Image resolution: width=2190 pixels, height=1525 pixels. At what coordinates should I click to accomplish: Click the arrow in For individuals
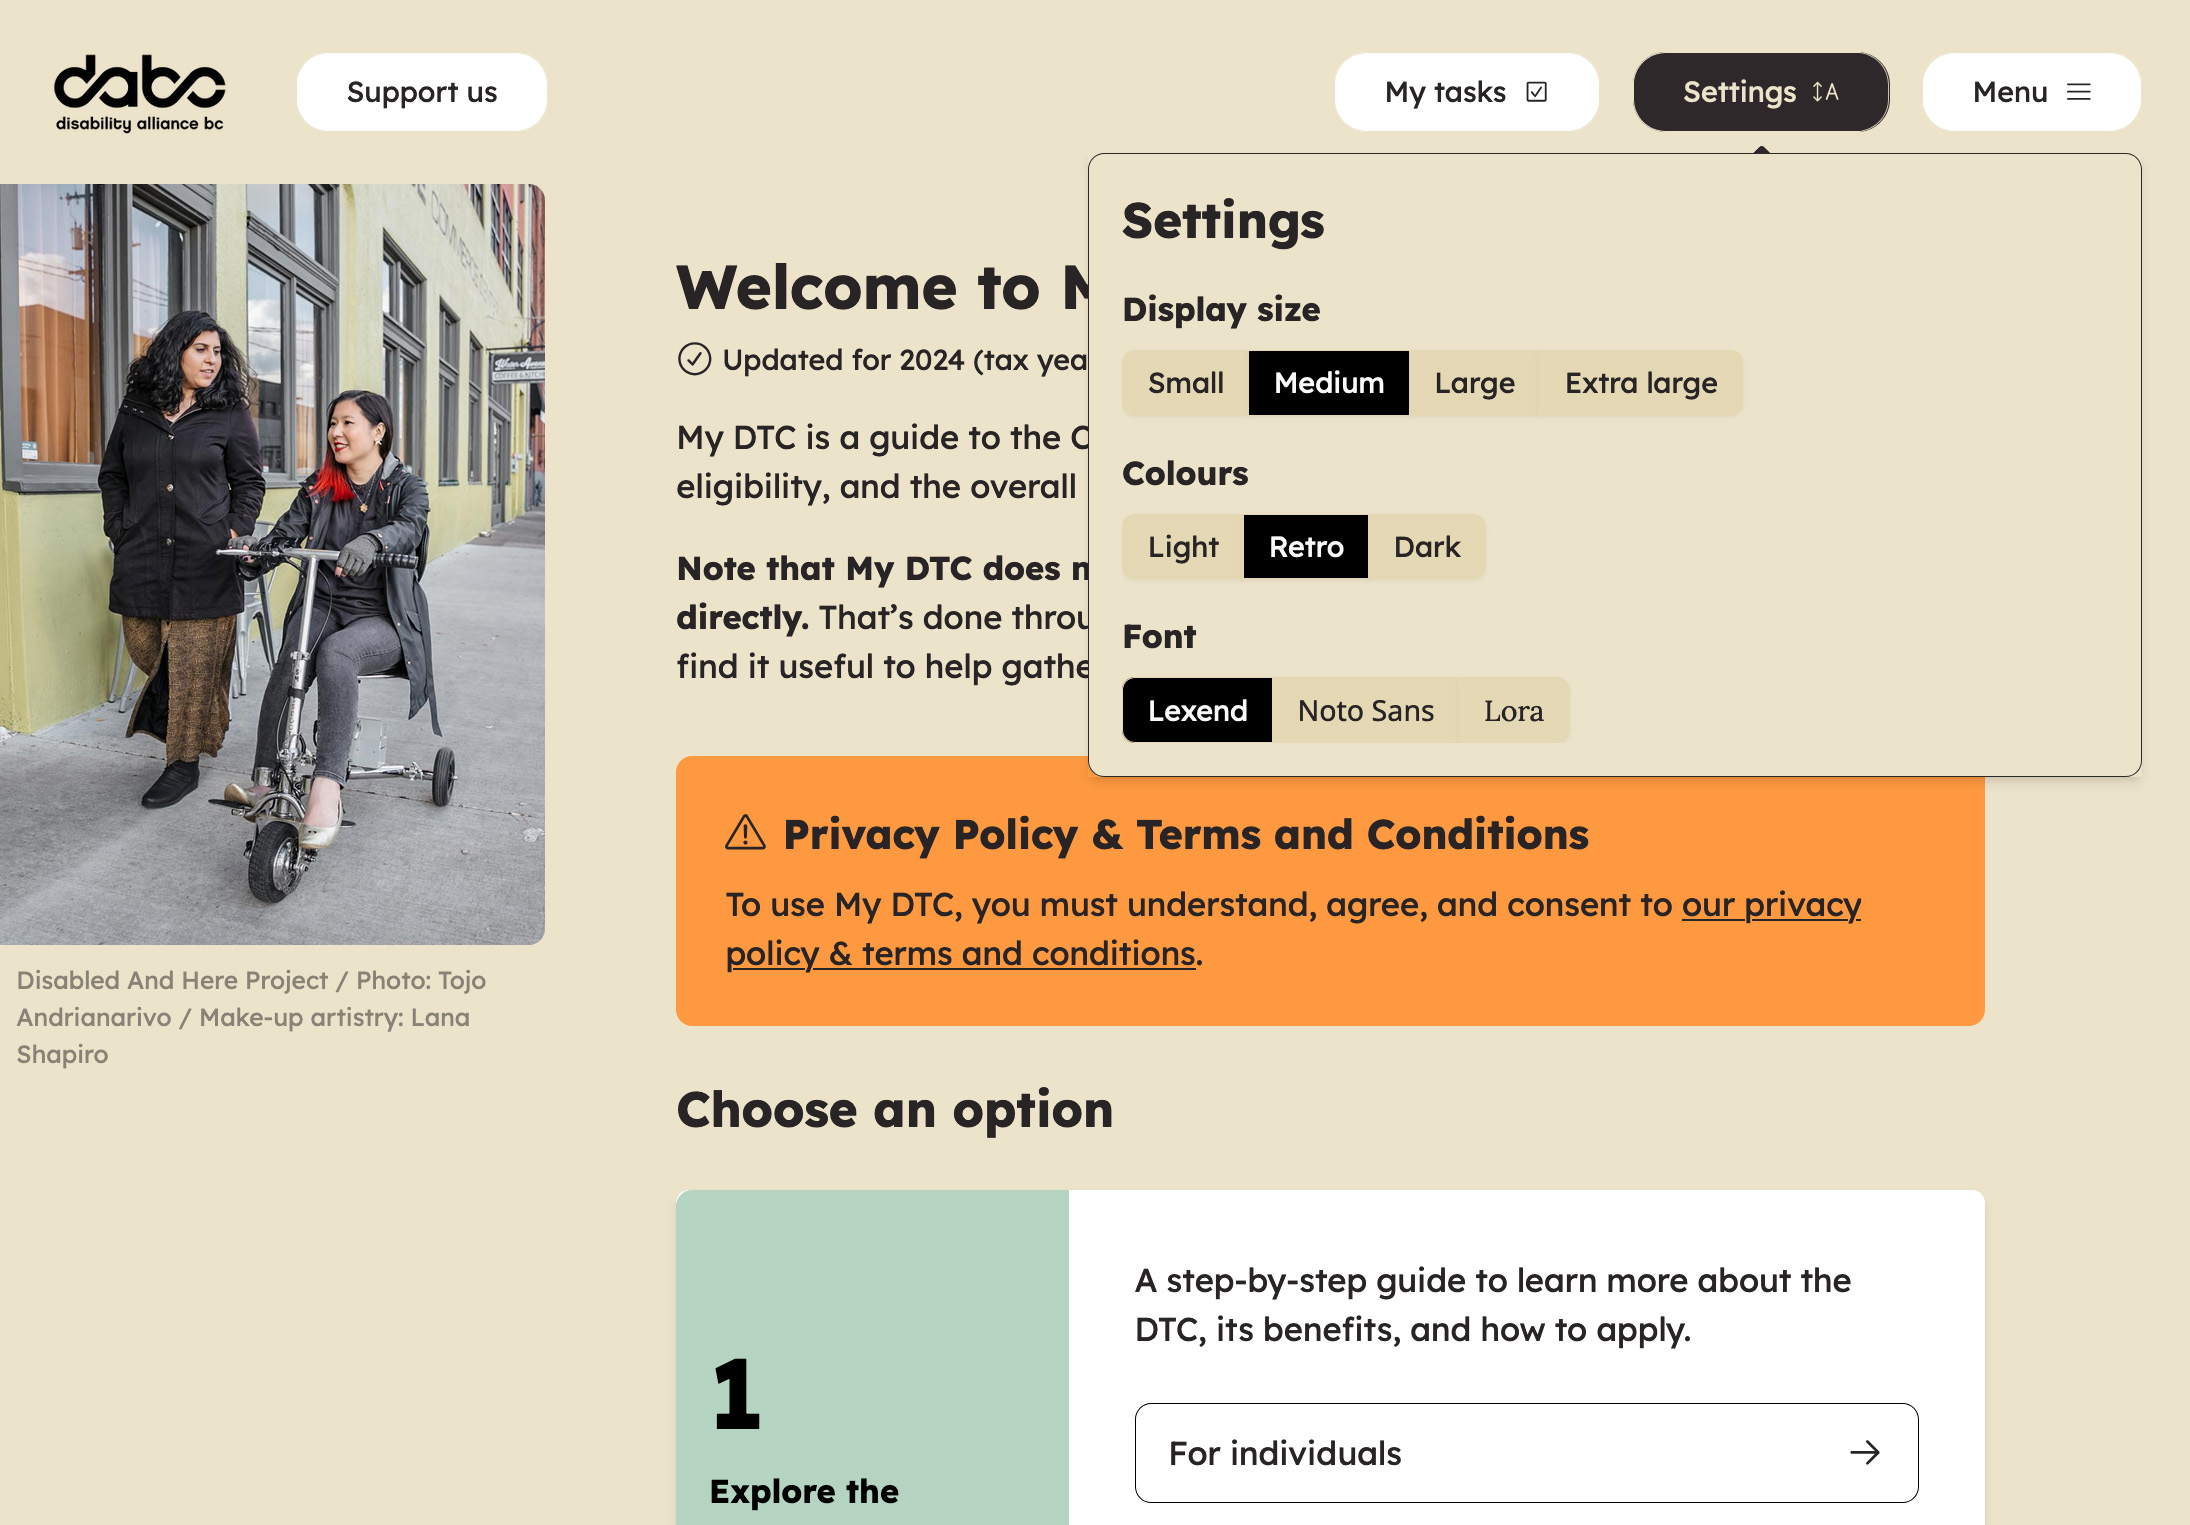(x=1864, y=1452)
